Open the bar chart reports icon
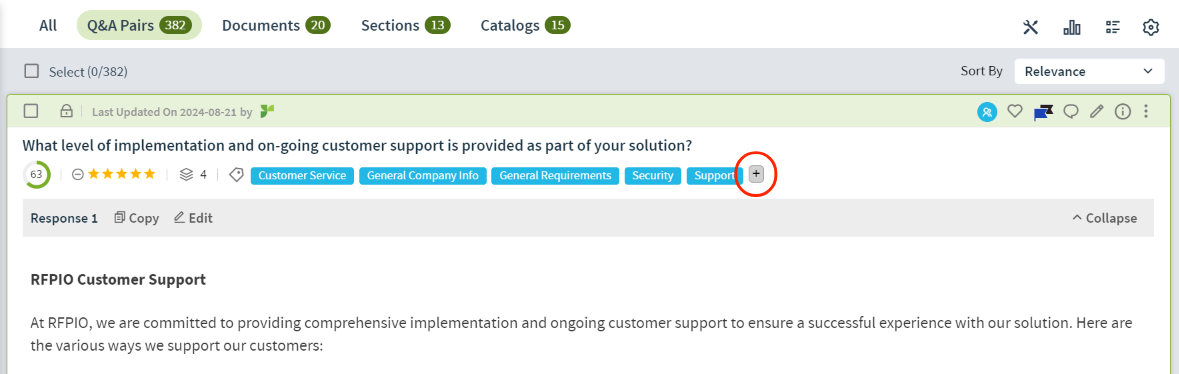Viewport: 1179px width, 374px height. click(x=1071, y=28)
